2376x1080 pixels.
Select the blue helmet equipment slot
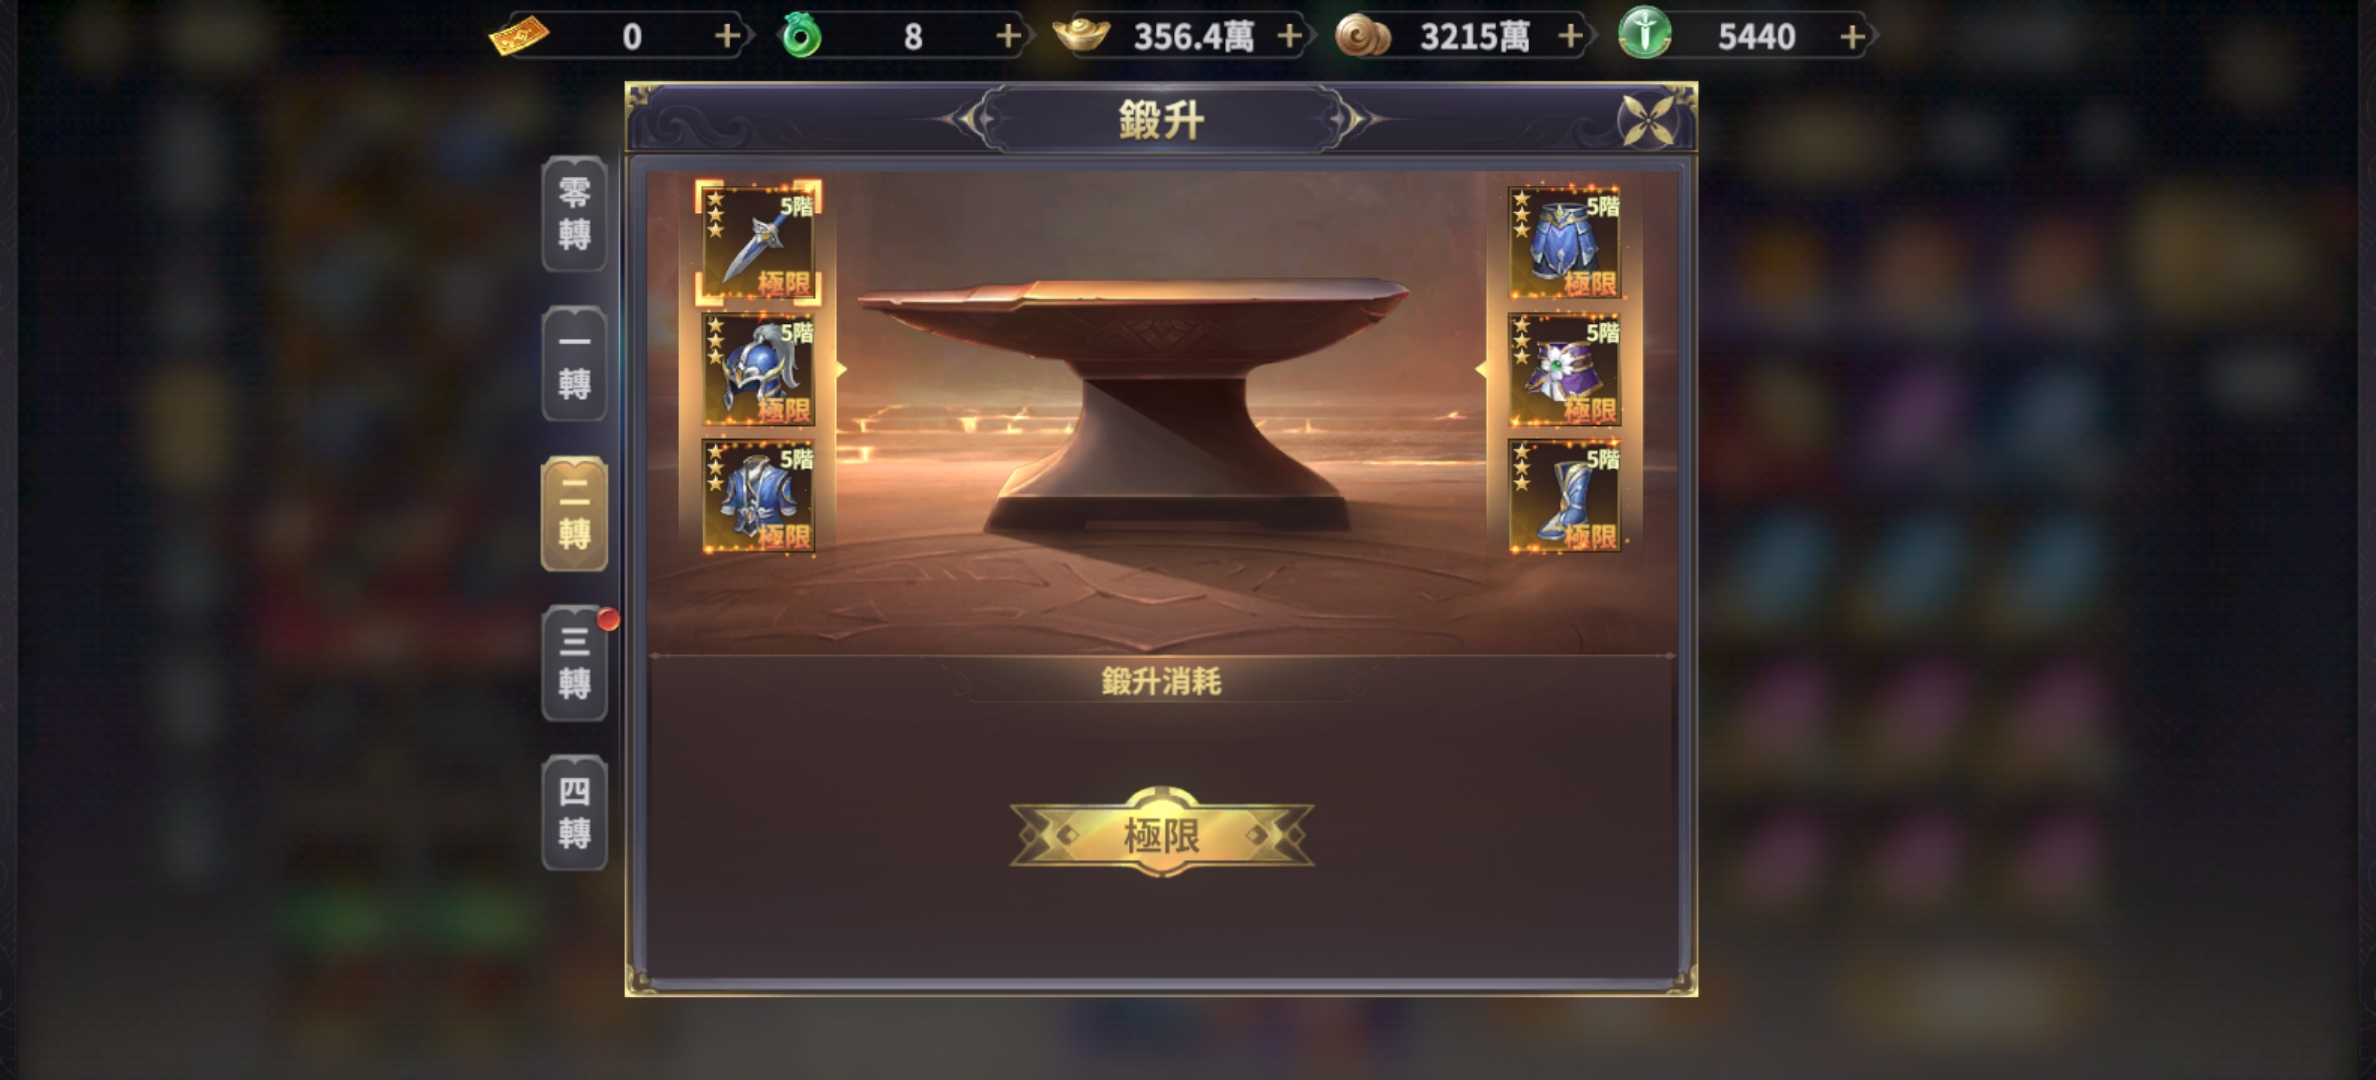click(x=758, y=369)
